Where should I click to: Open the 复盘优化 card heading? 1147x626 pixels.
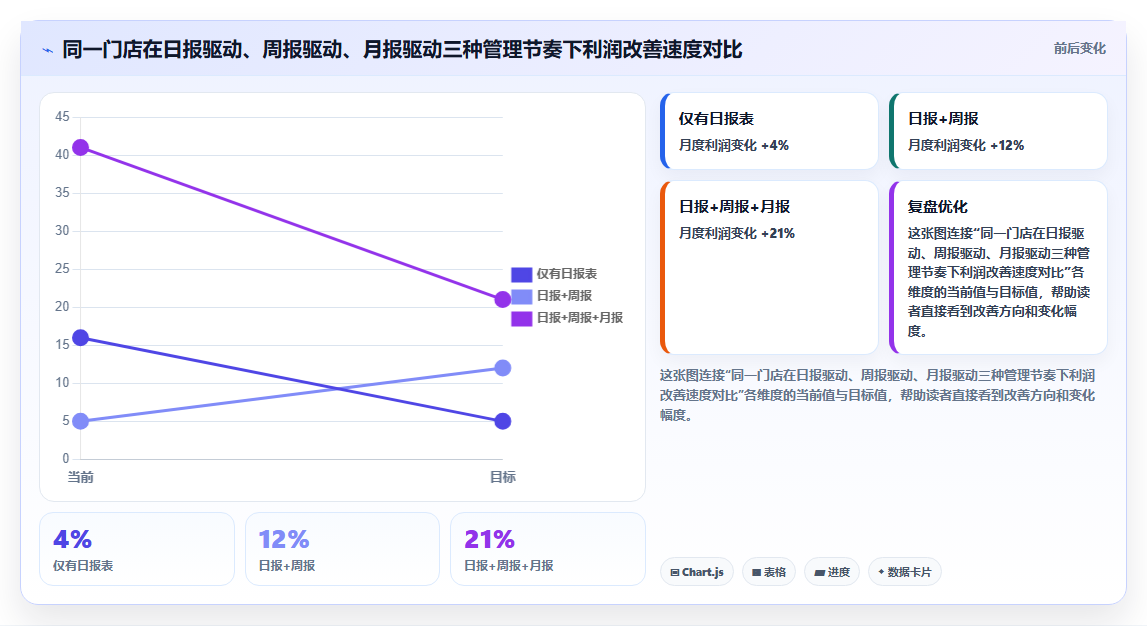[x=938, y=207]
